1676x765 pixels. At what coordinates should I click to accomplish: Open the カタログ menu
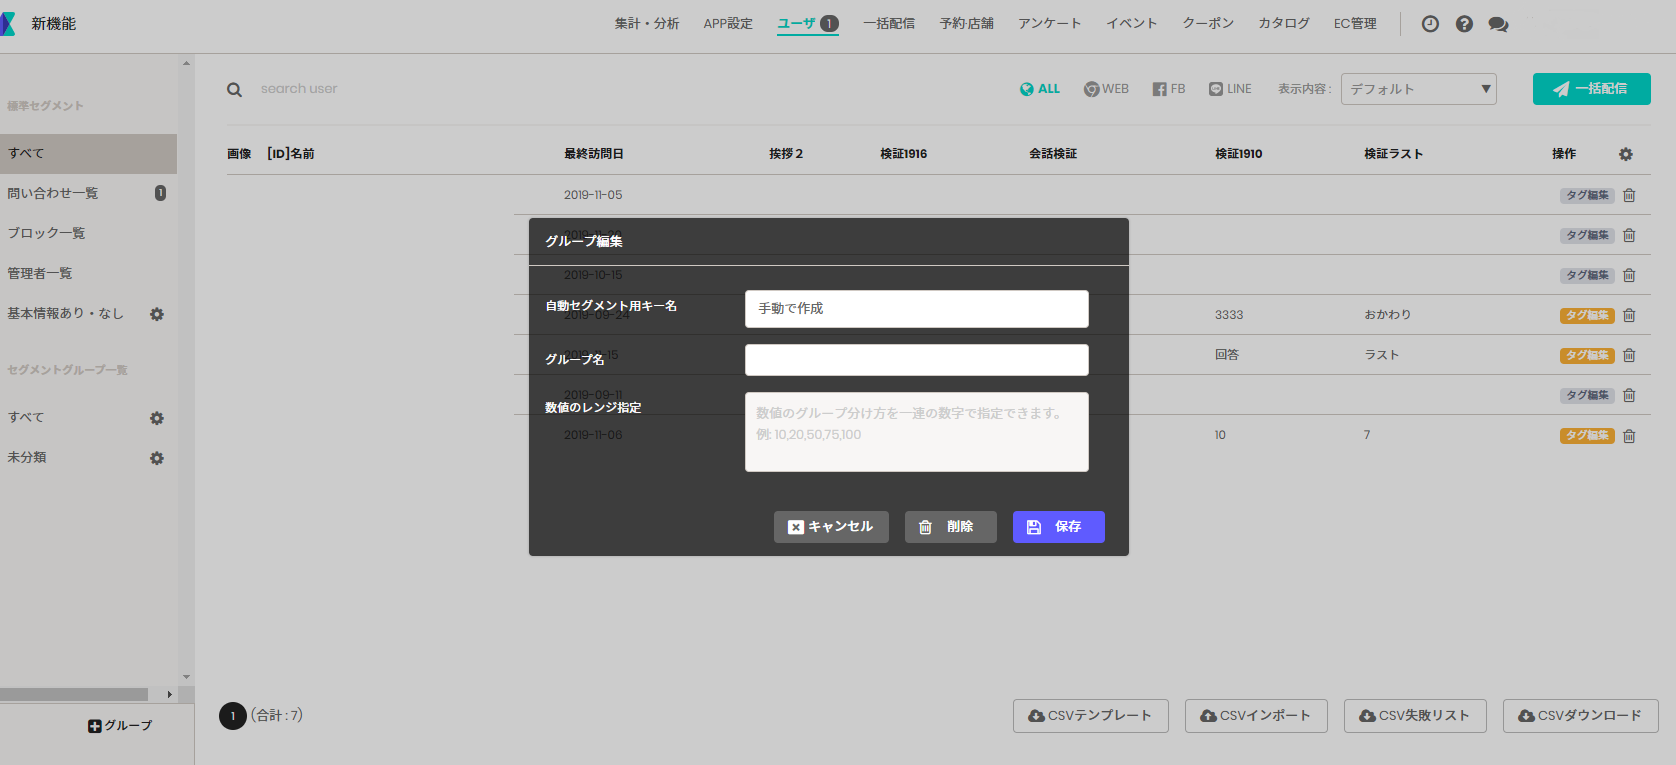click(x=1284, y=24)
